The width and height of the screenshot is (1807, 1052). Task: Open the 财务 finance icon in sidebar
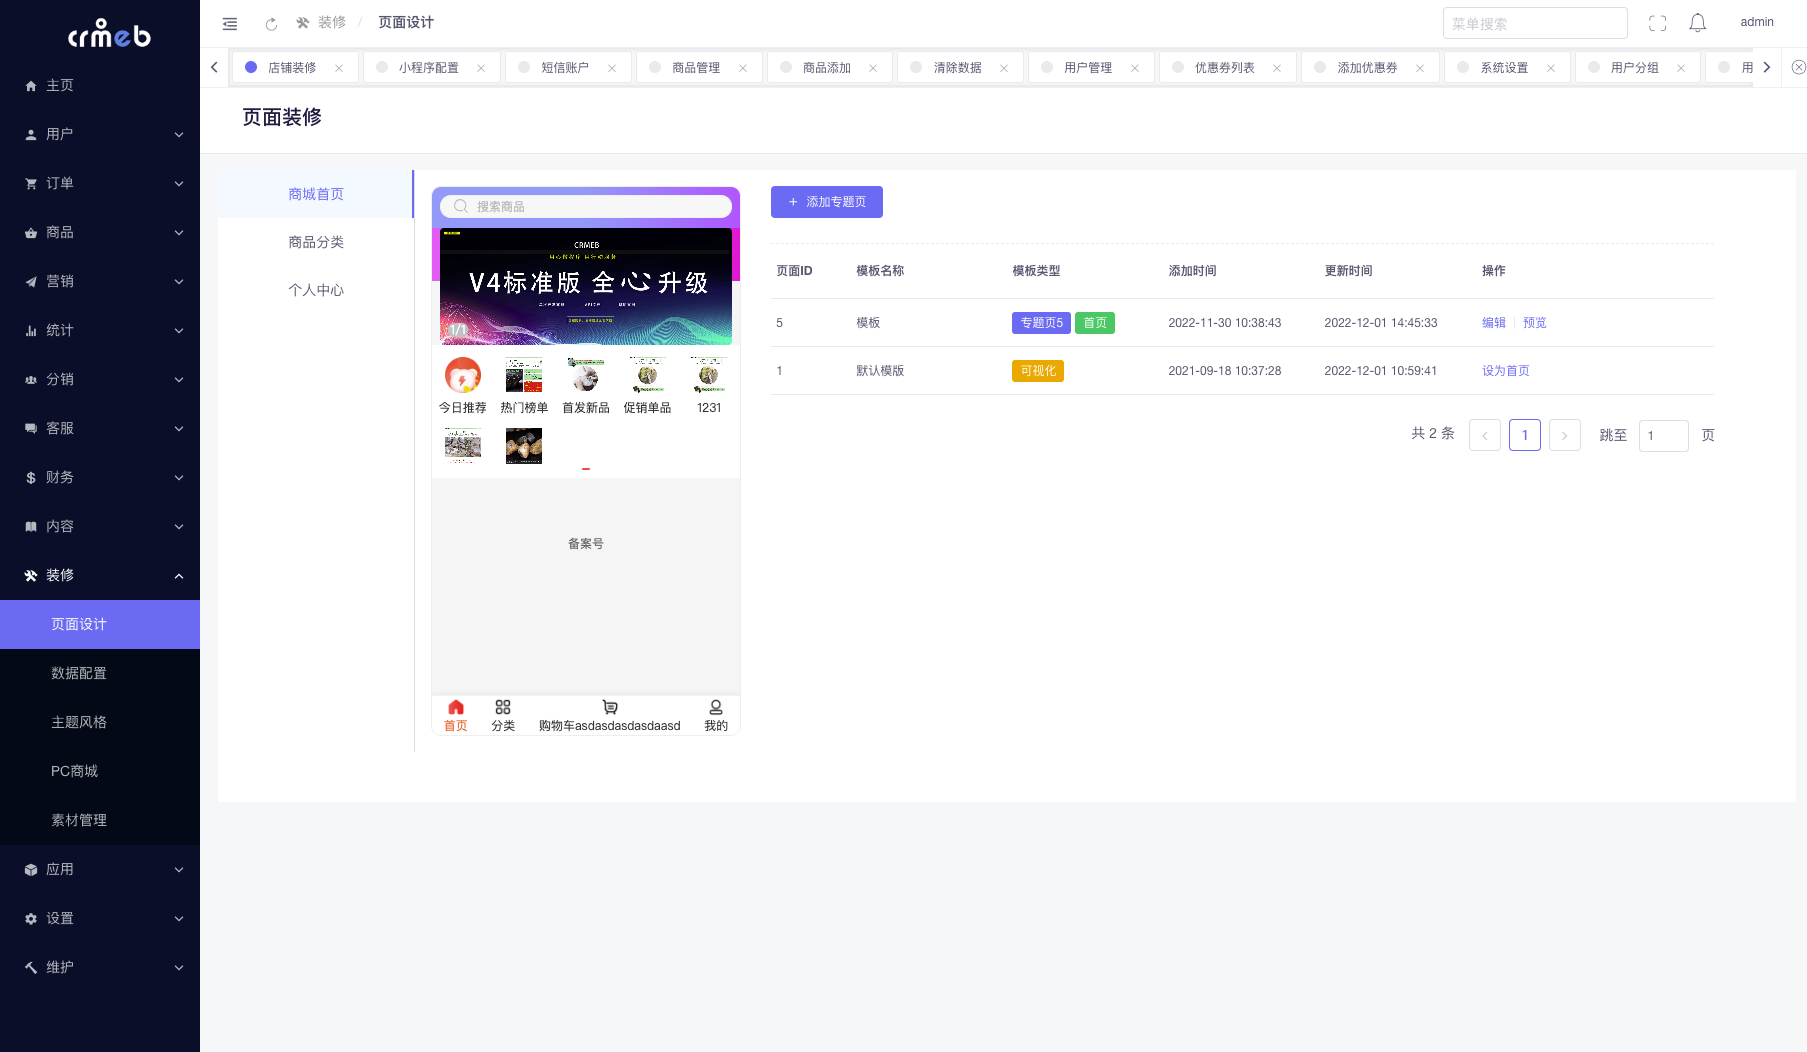click(30, 477)
